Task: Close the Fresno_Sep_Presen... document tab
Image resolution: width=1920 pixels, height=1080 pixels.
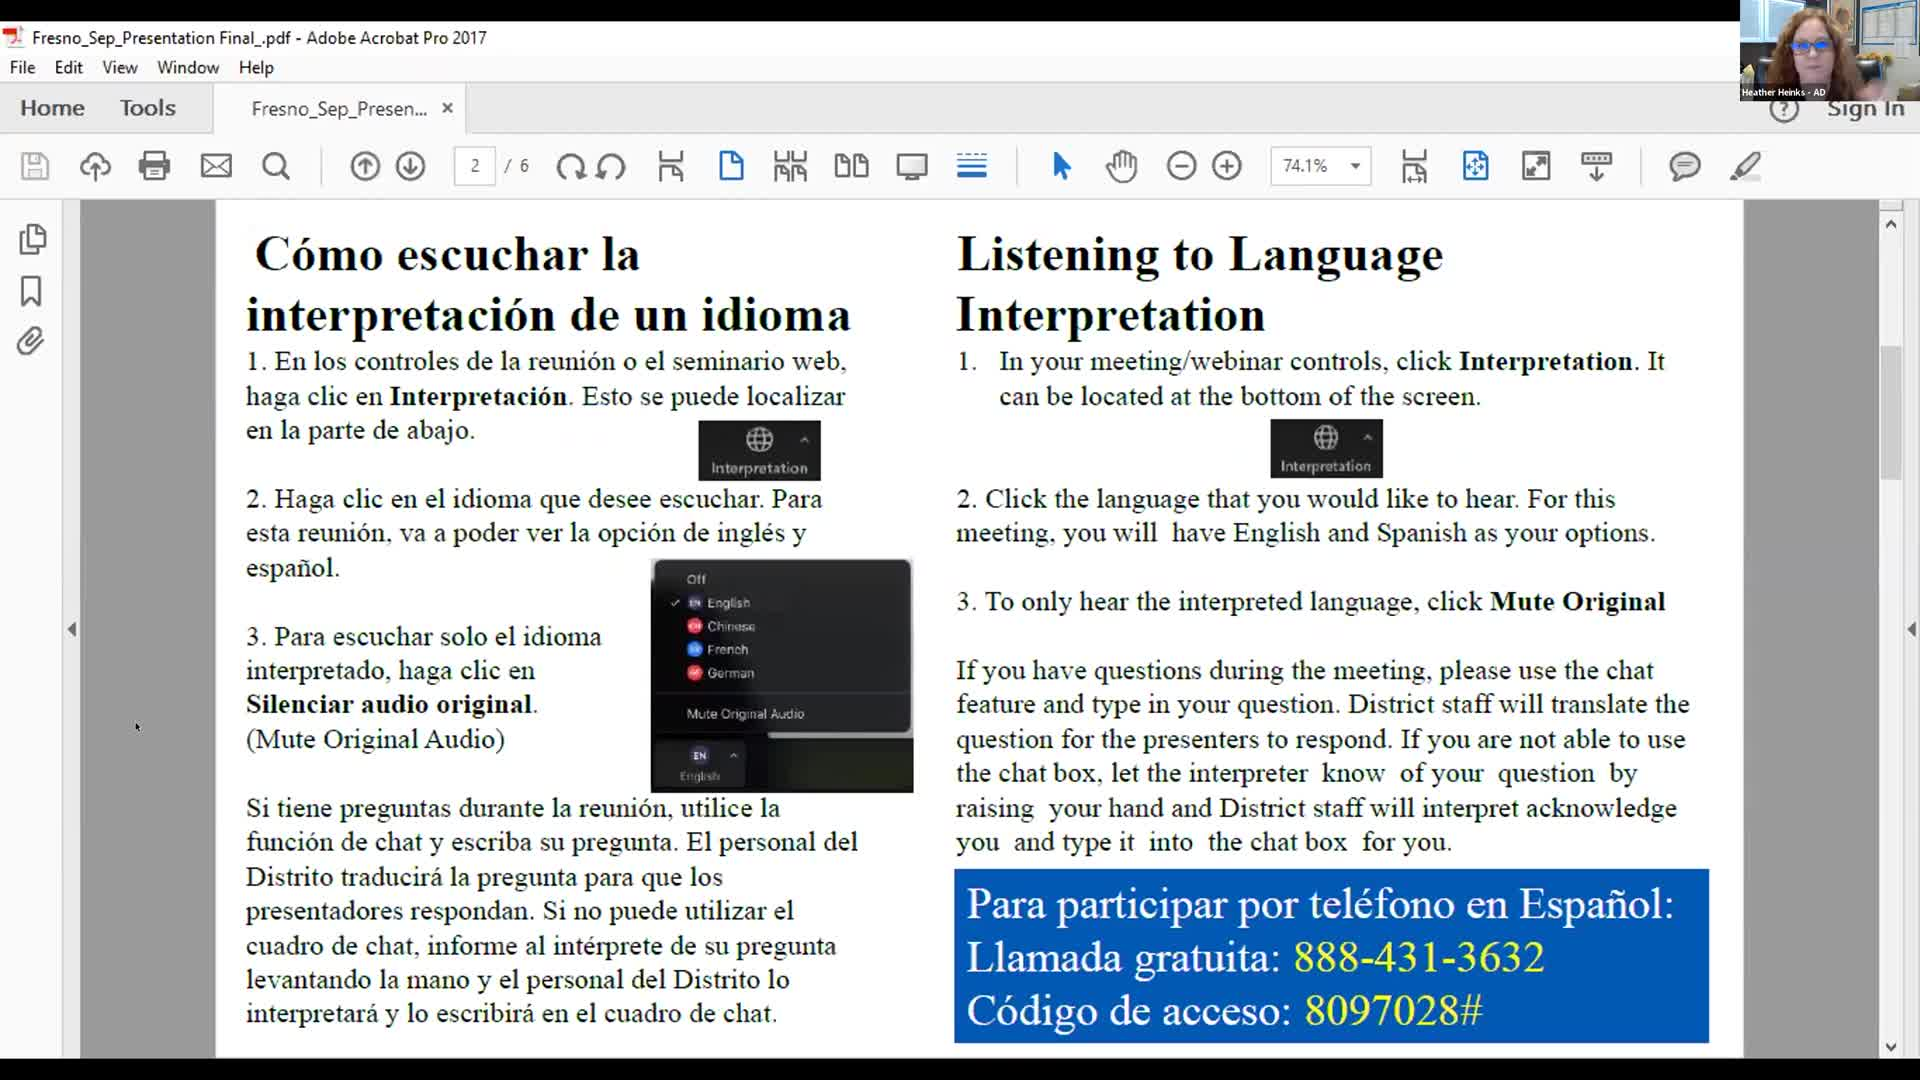Action: click(447, 108)
